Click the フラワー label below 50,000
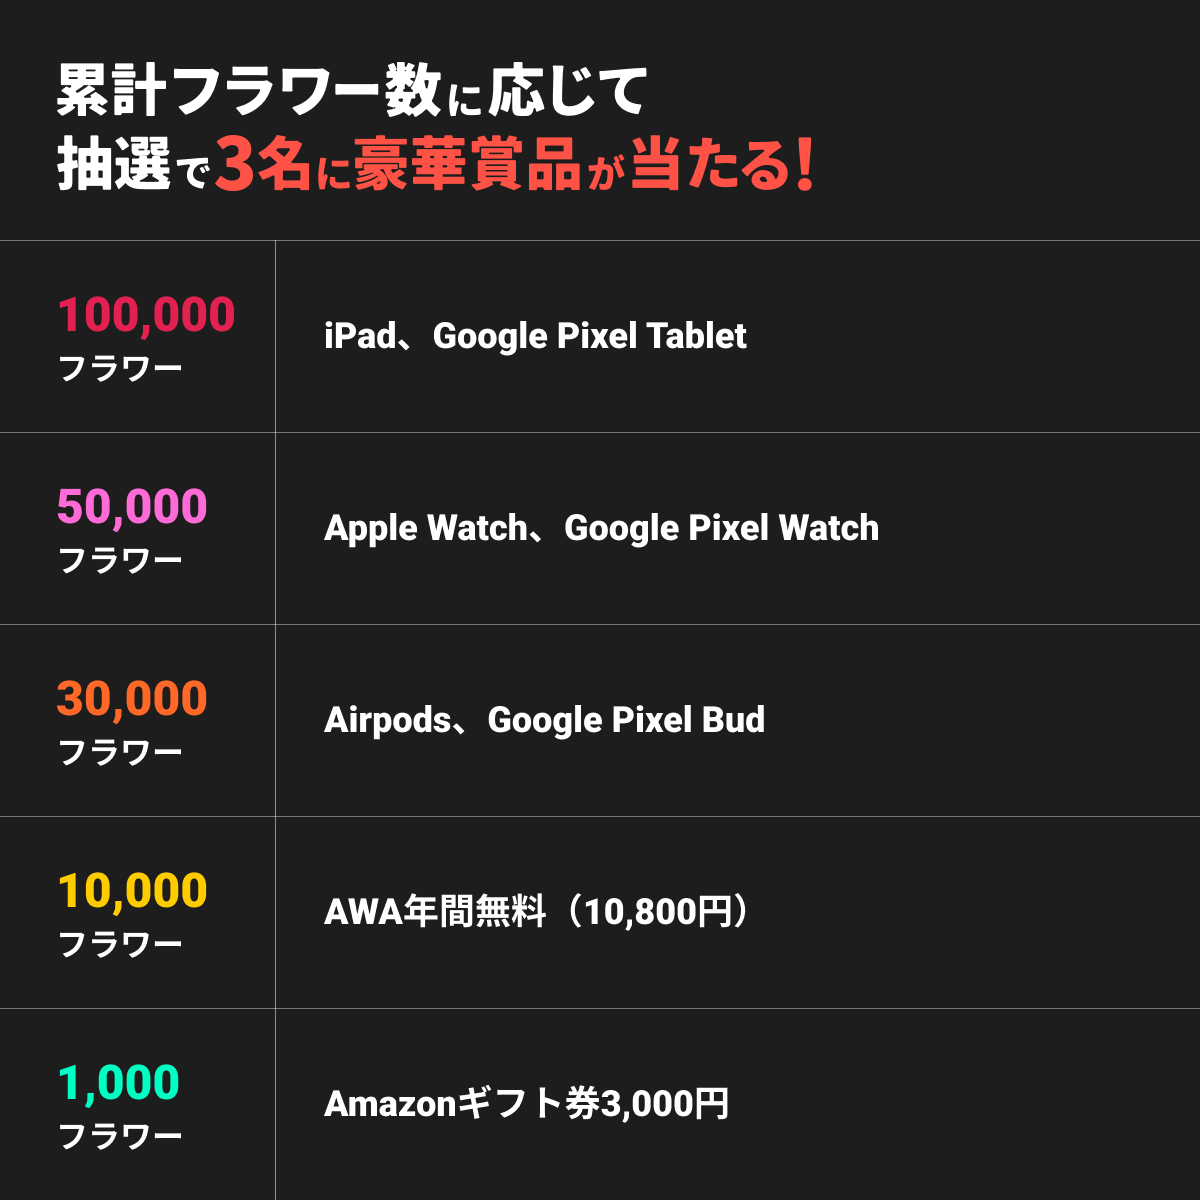The height and width of the screenshot is (1200, 1200). coord(120,560)
